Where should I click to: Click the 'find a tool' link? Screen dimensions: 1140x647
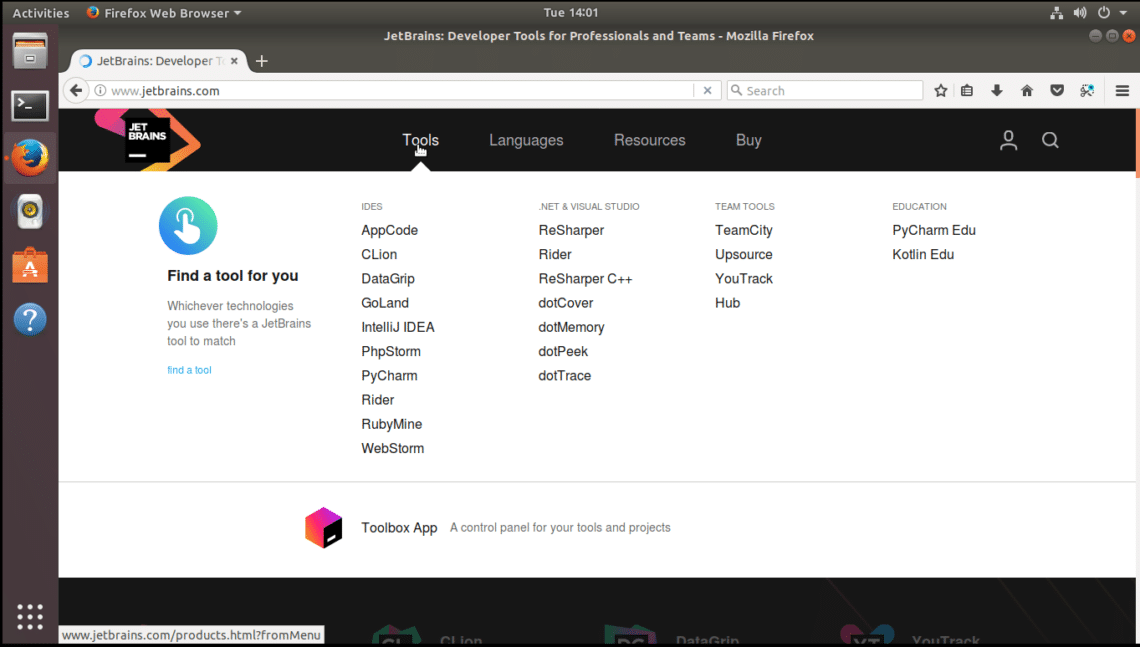[x=189, y=370]
